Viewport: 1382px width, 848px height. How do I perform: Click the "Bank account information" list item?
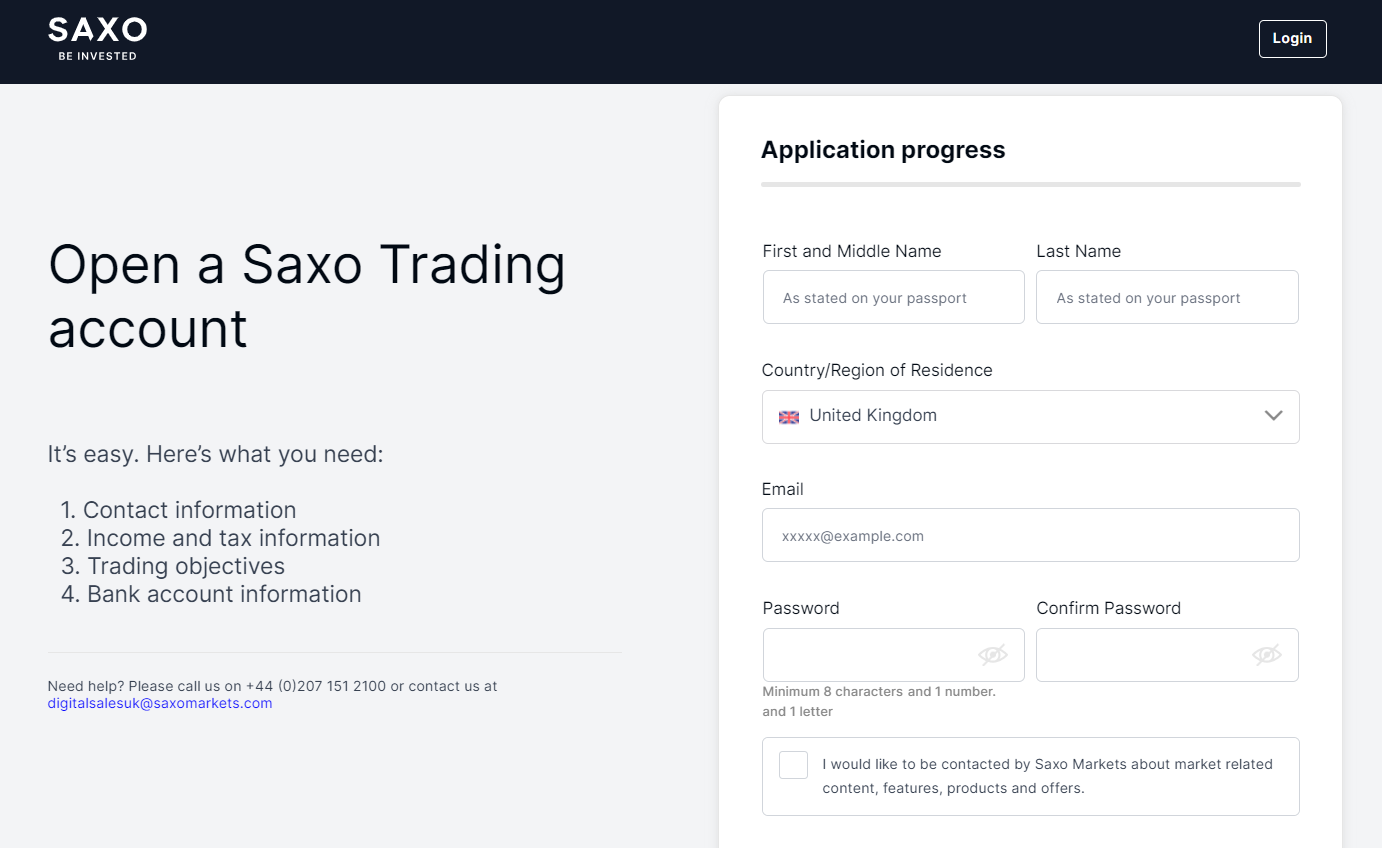(x=223, y=594)
